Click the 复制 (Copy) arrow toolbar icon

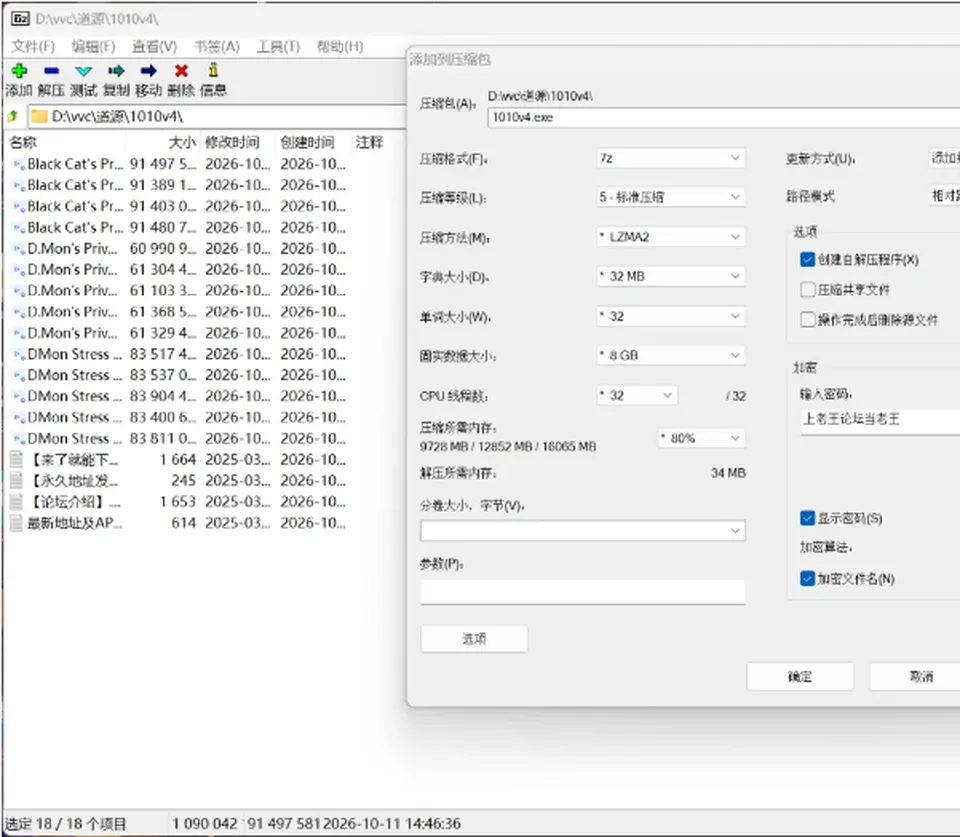pyautogui.click(x=116, y=71)
